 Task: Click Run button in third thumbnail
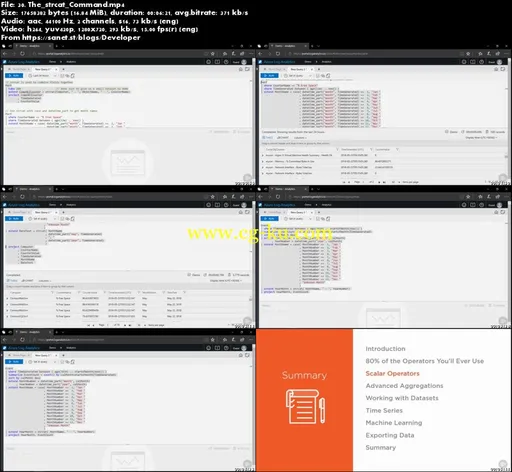(x=14, y=219)
